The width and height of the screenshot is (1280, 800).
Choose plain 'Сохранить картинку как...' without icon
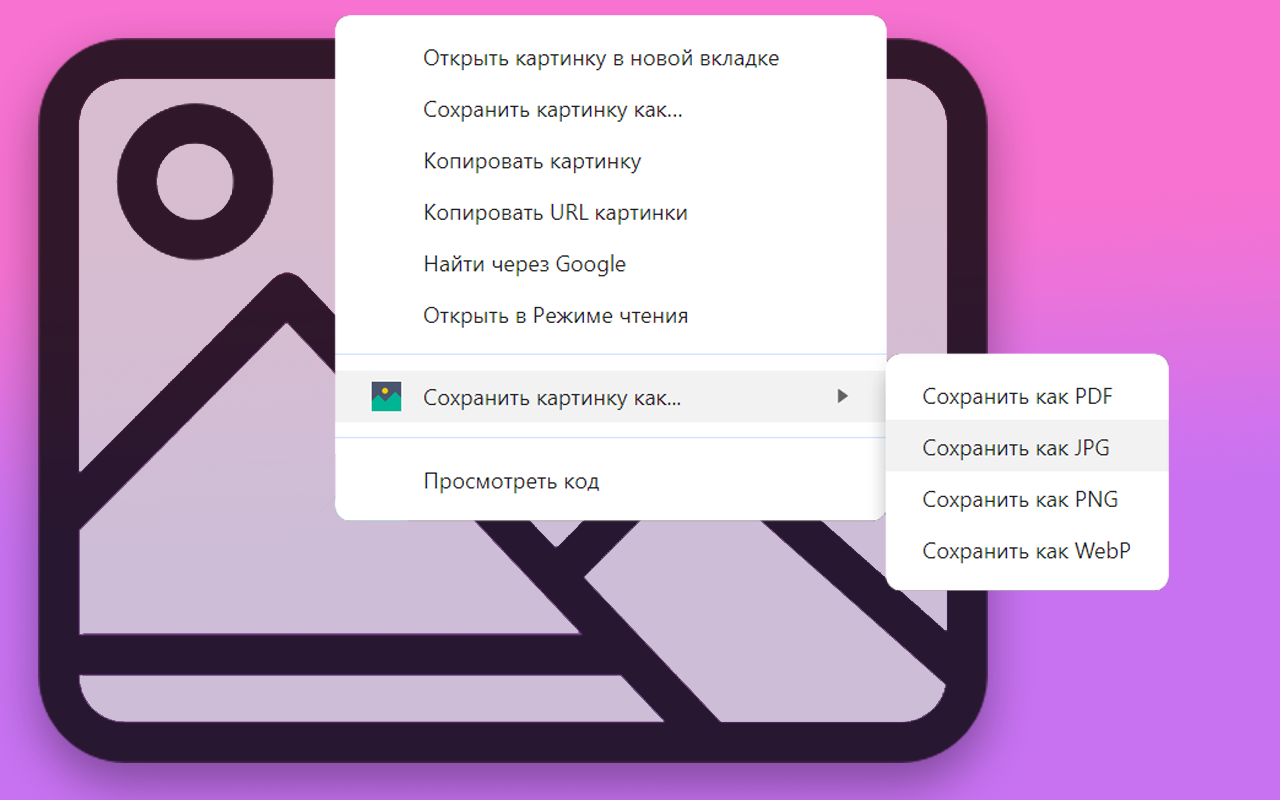pyautogui.click(x=610, y=110)
